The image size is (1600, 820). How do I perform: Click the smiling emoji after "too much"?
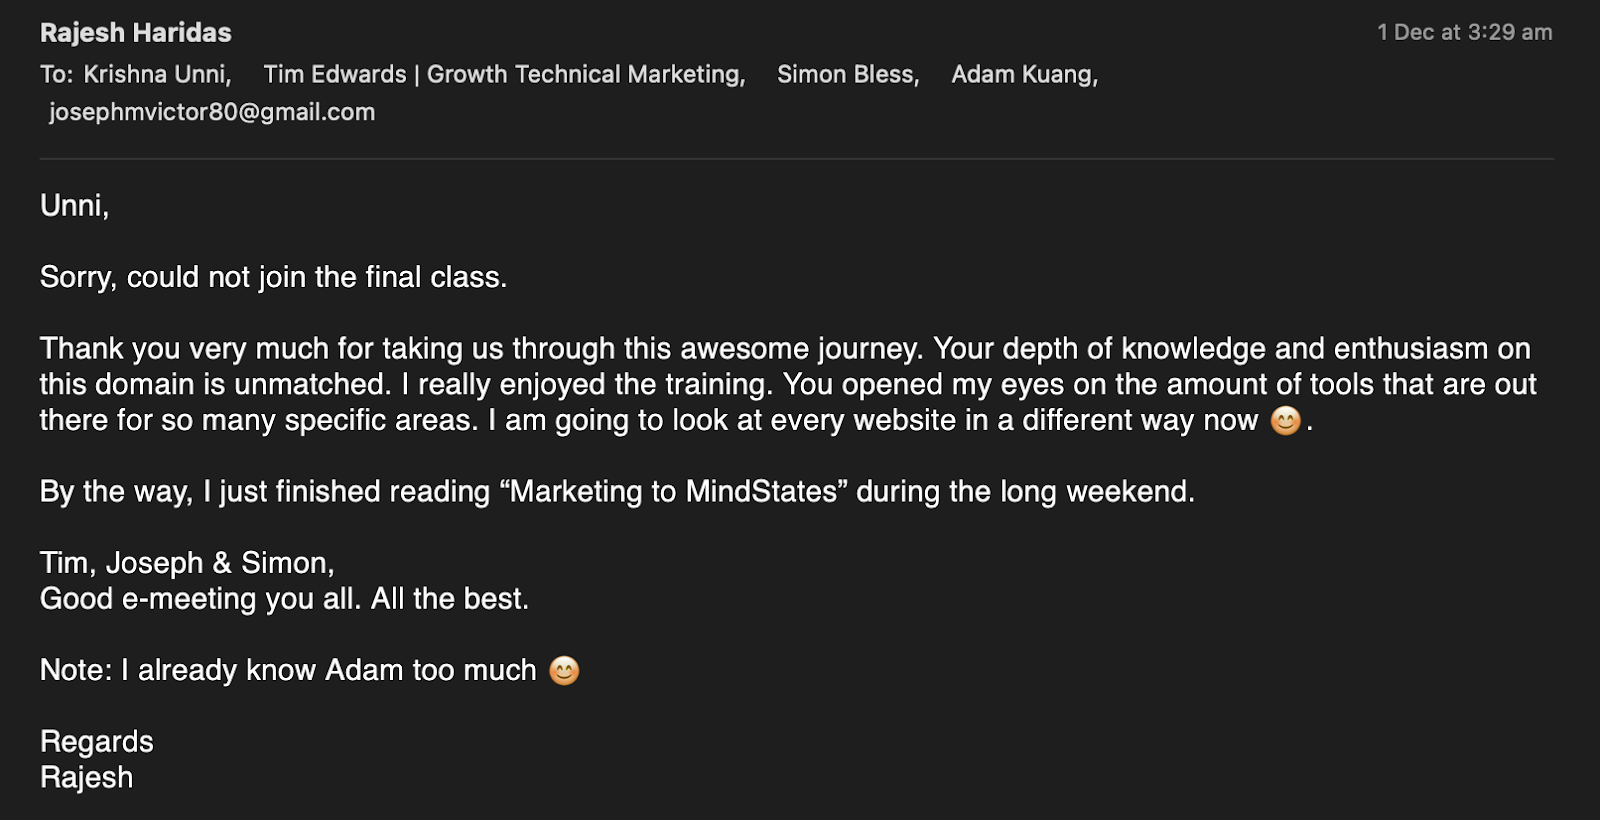coord(564,670)
